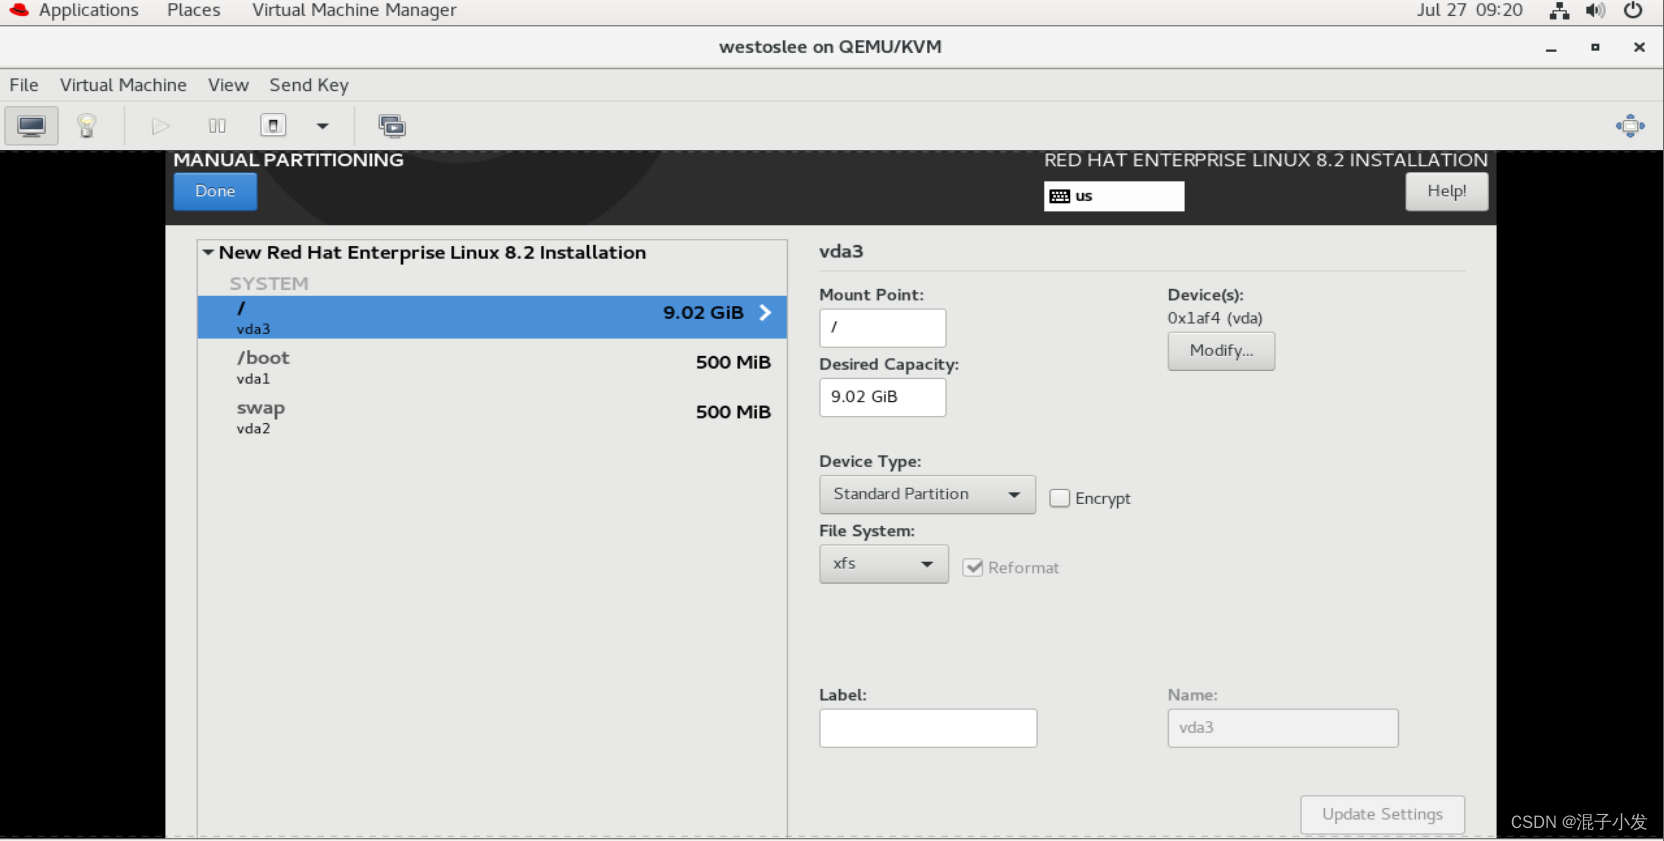Viewport: 1664px width, 841px height.
Task: Manage VM snapshots icon
Action: coord(392,126)
